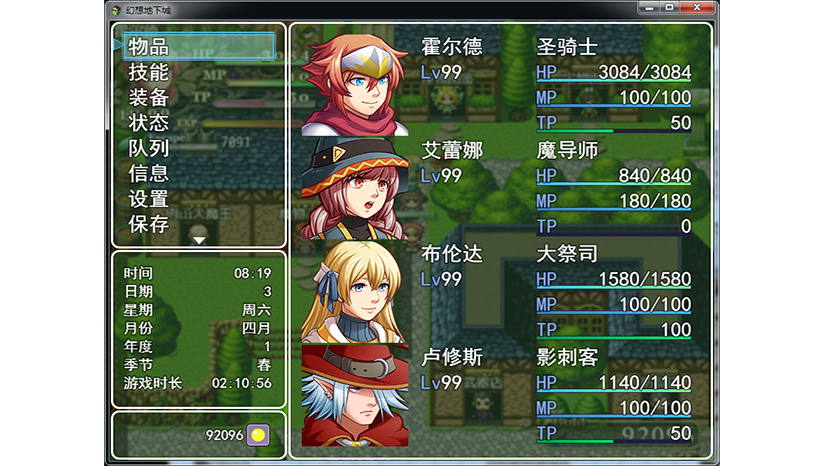The image size is (824, 466).
Task: Select 状态 in the command list
Action: [x=148, y=122]
